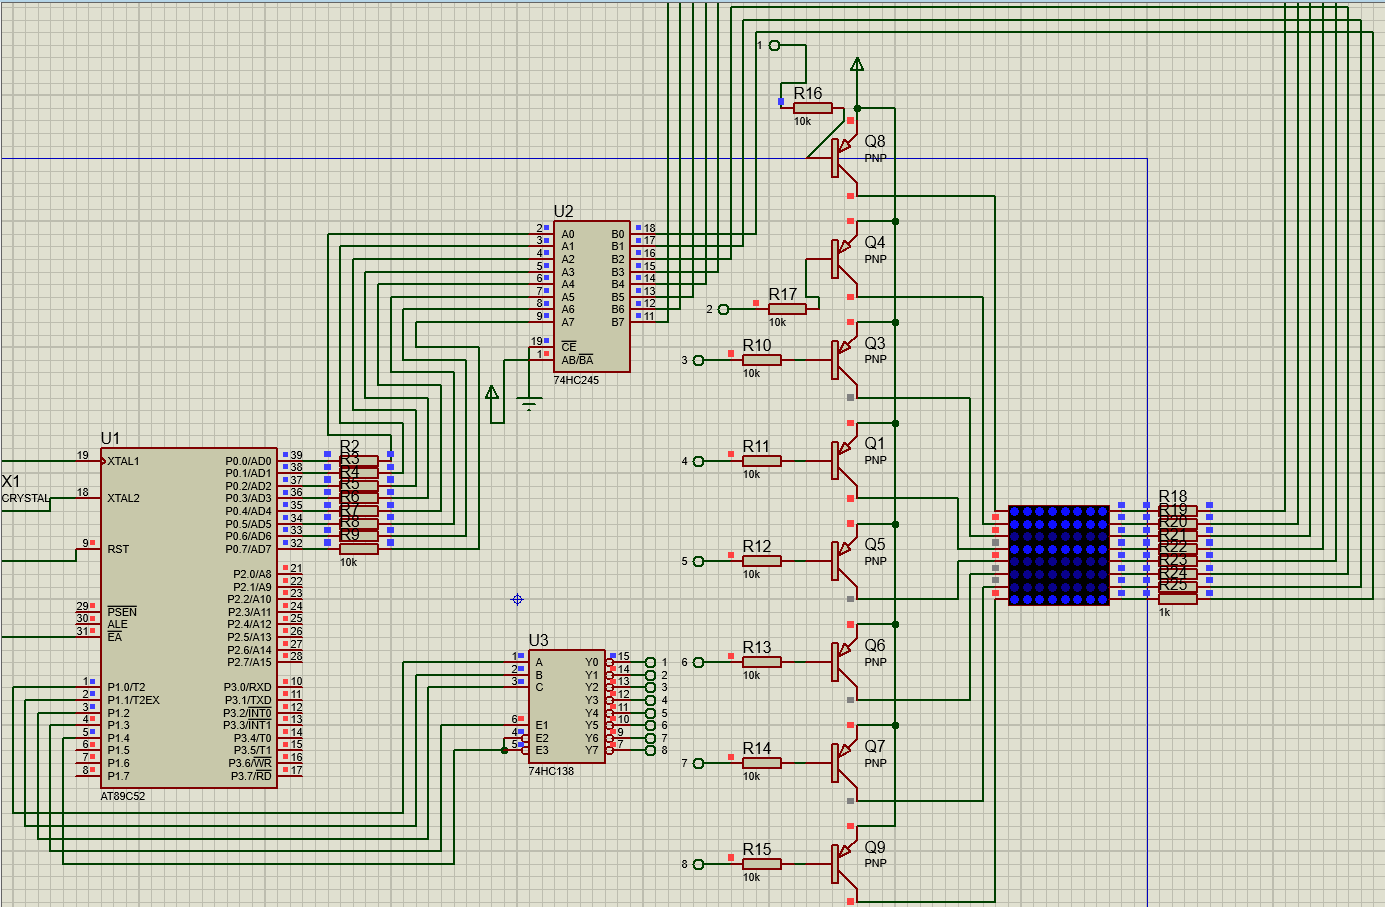The image size is (1385, 907).
Task: Select the 74HC138 U3 decoder body
Action: tap(567, 706)
